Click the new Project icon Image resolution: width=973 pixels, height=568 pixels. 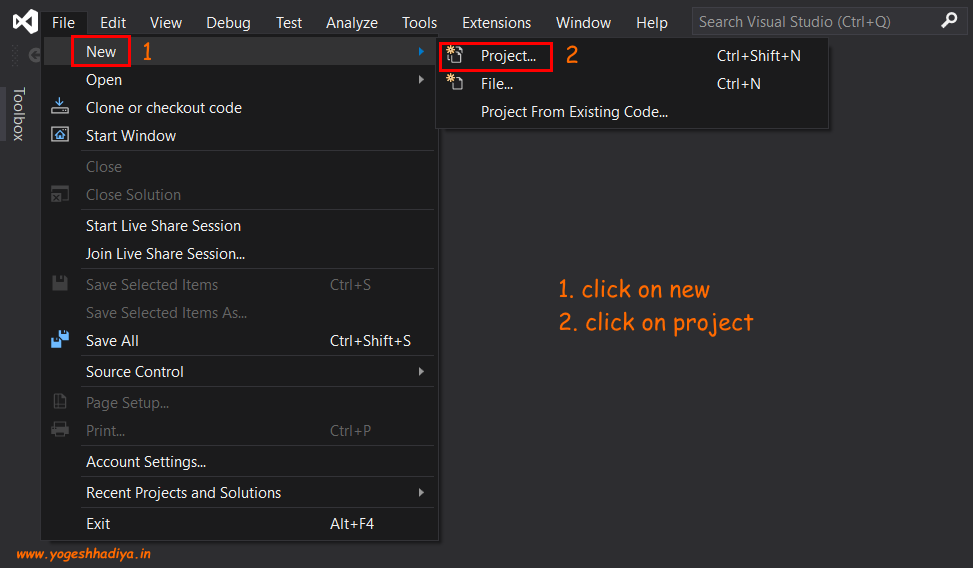(455, 56)
